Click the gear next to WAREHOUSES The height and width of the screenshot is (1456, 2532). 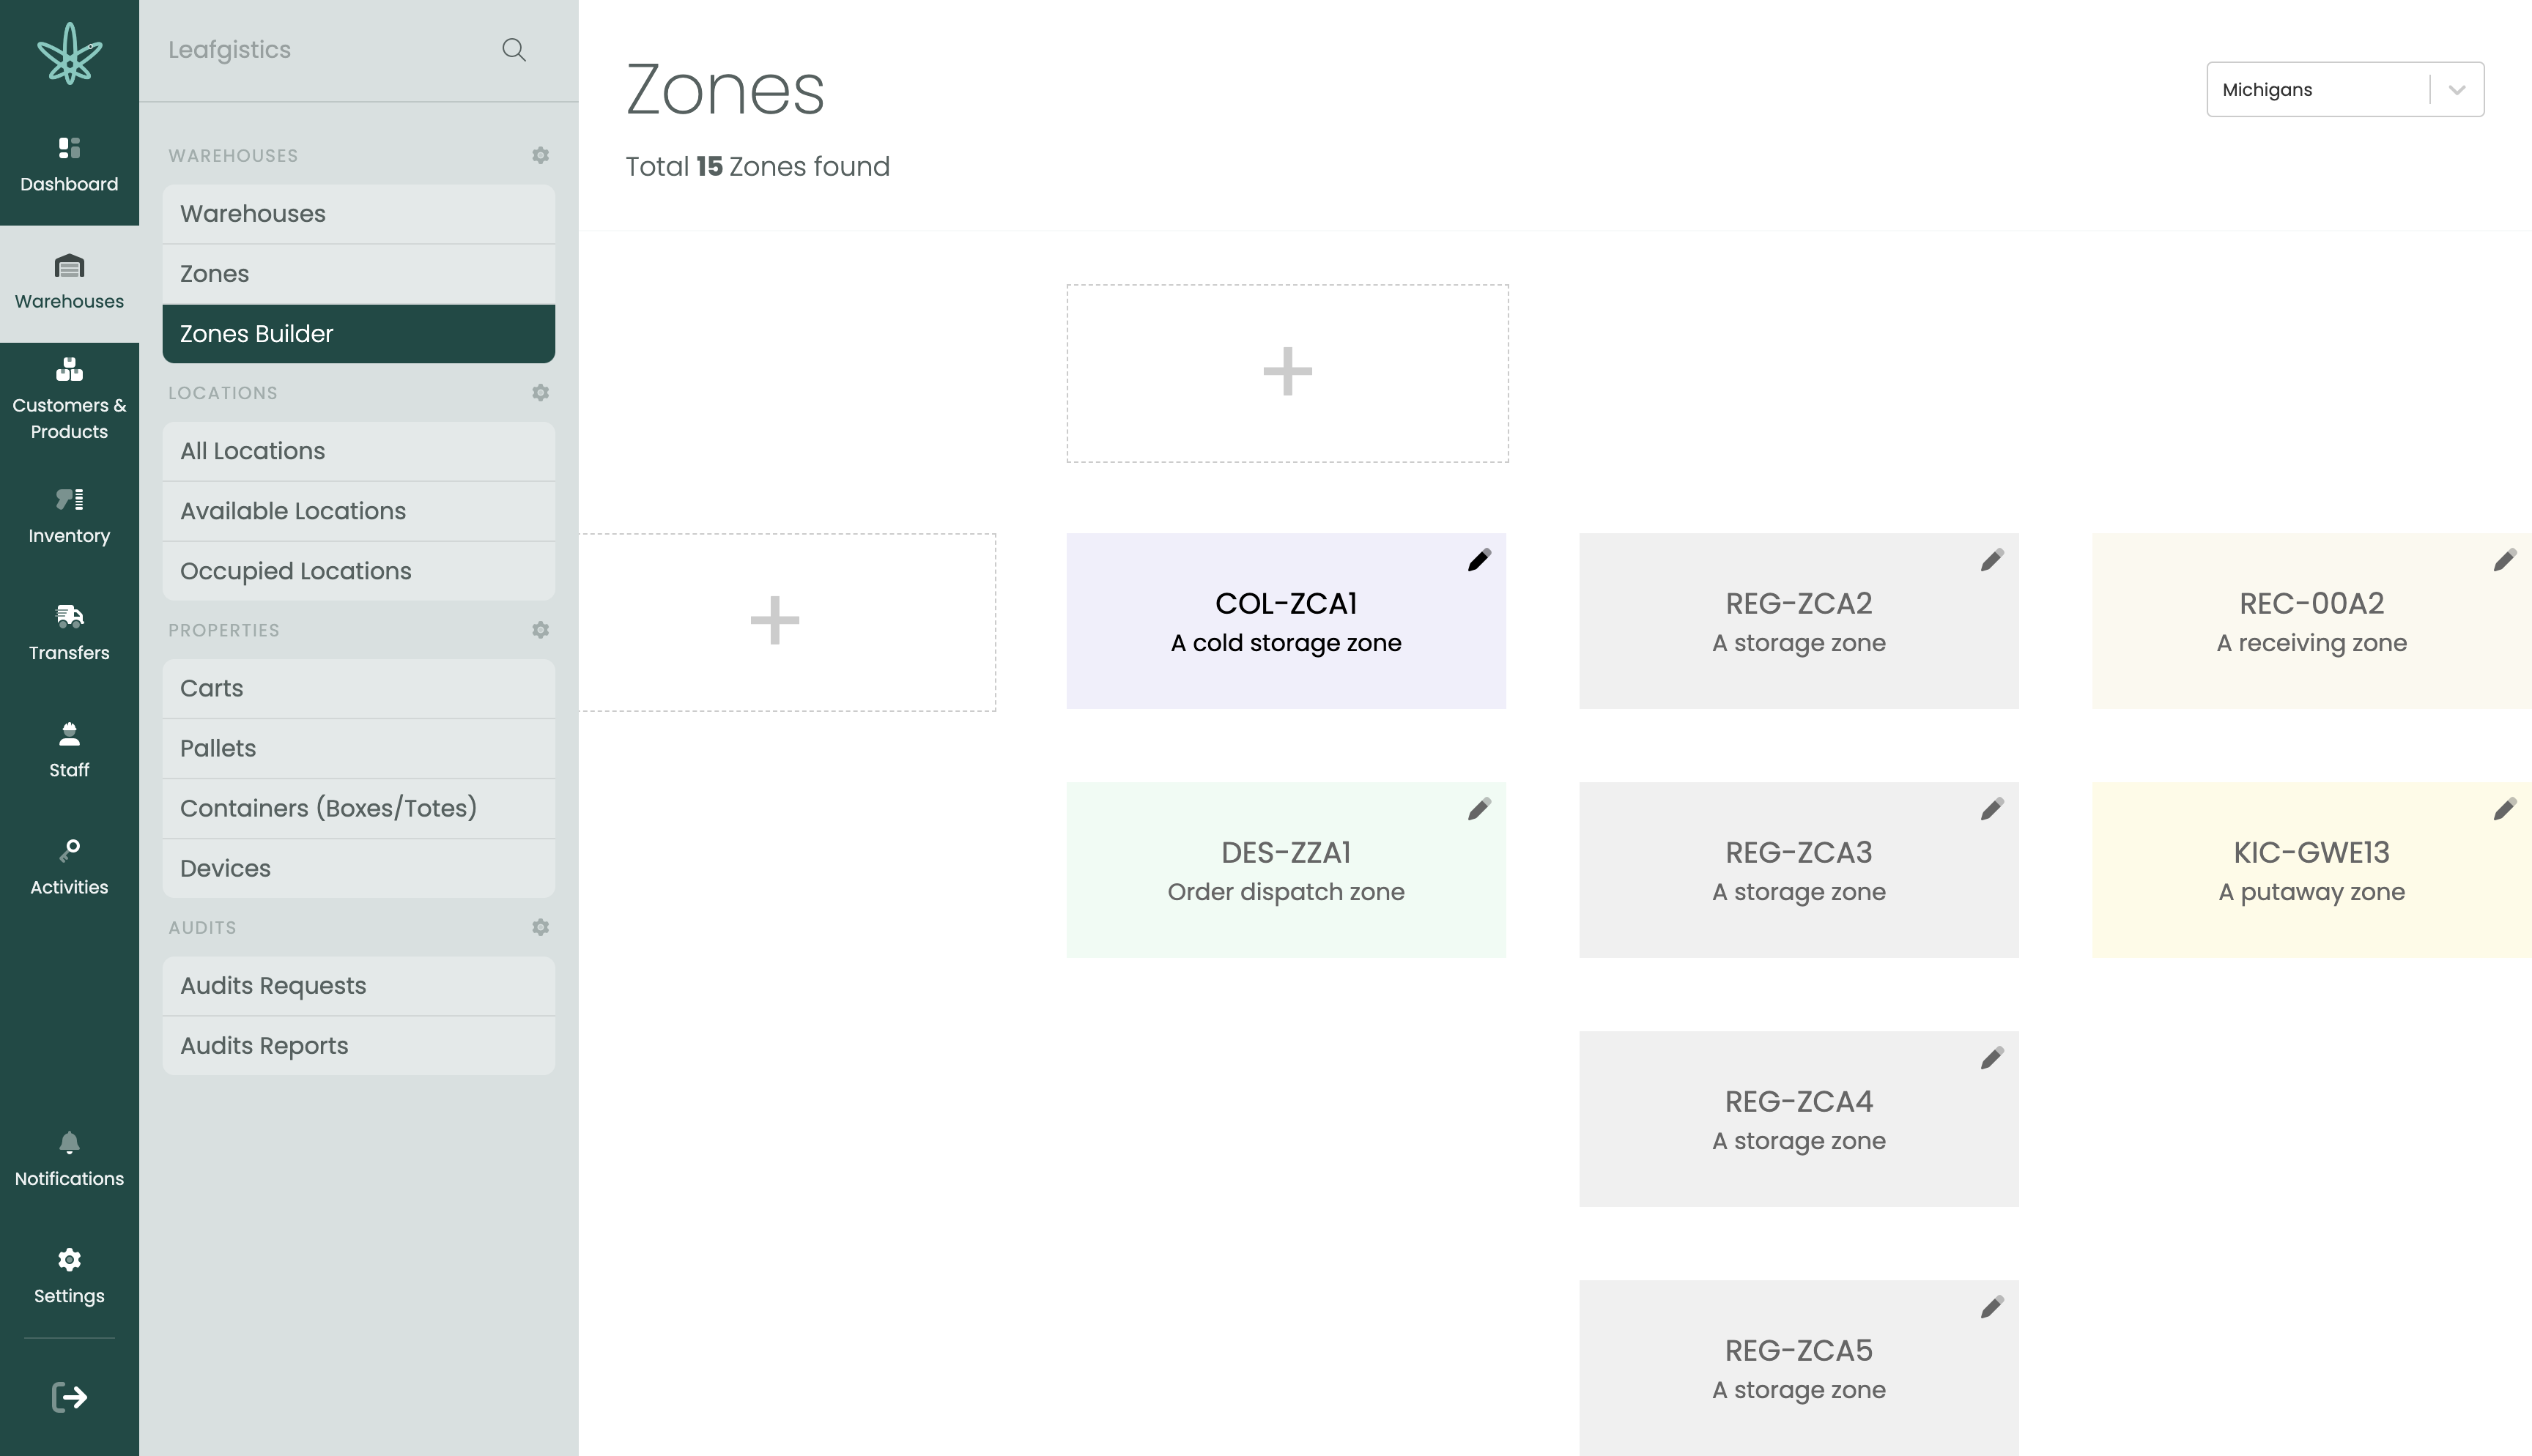(x=541, y=155)
